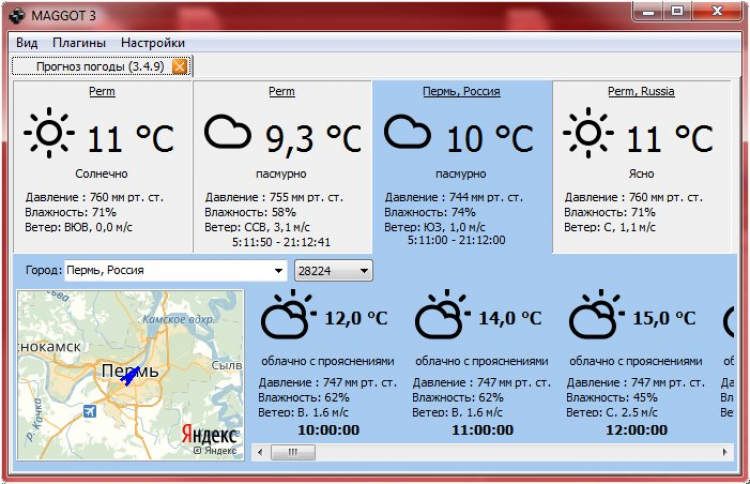The image size is (750, 484).
Task: Click Давление : 744 мм рт. ст.
Action: [x=454, y=197]
